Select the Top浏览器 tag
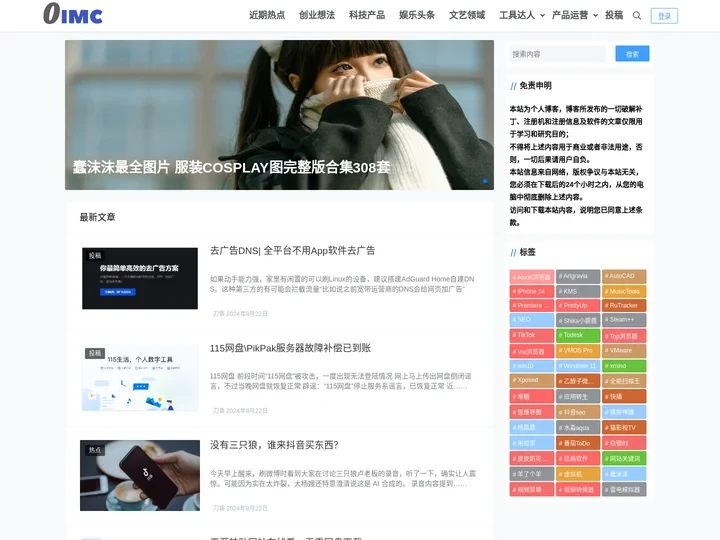This screenshot has width=720, height=540. click(x=624, y=336)
